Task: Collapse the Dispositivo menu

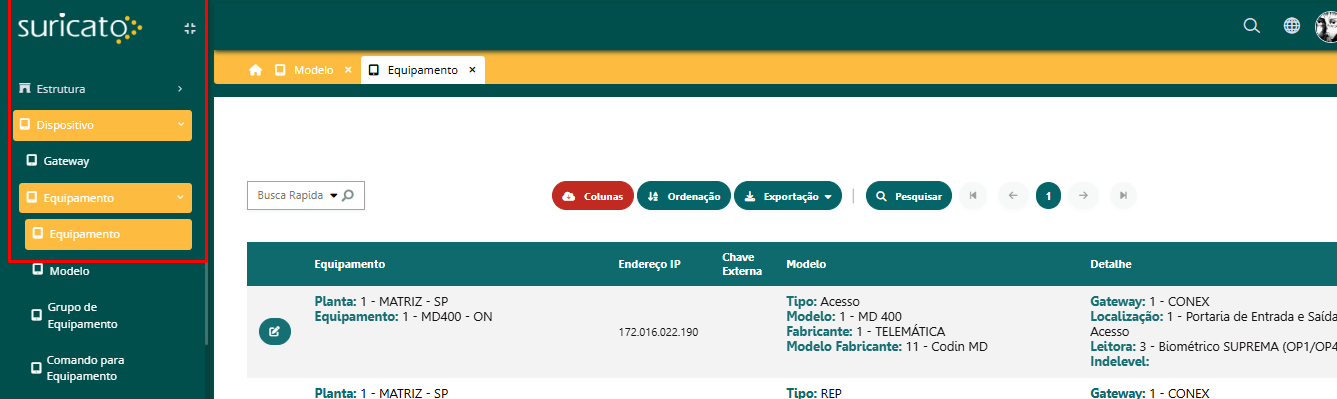Action: point(102,125)
